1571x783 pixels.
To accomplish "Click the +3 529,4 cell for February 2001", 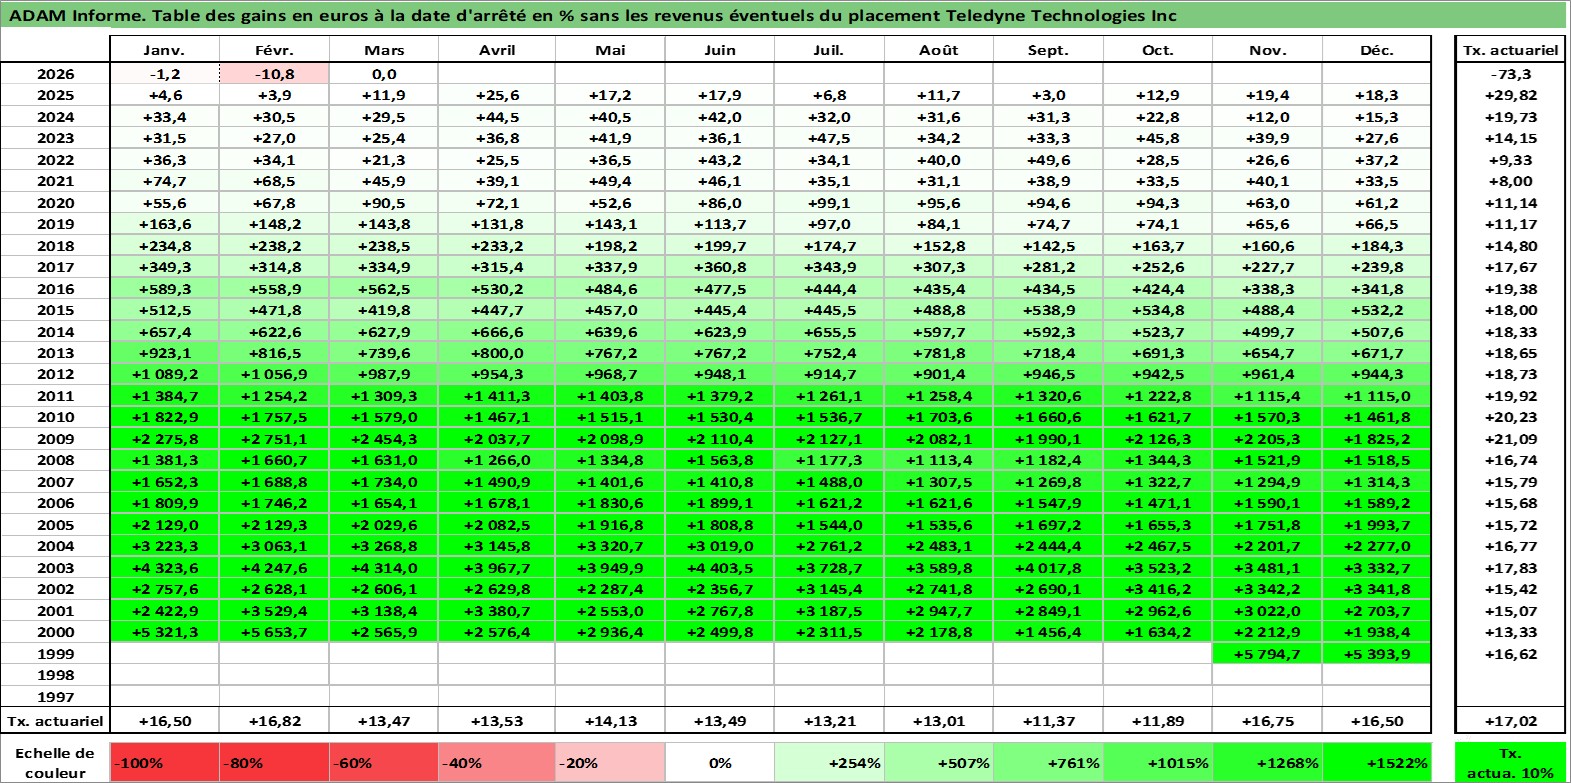I will click(274, 611).
